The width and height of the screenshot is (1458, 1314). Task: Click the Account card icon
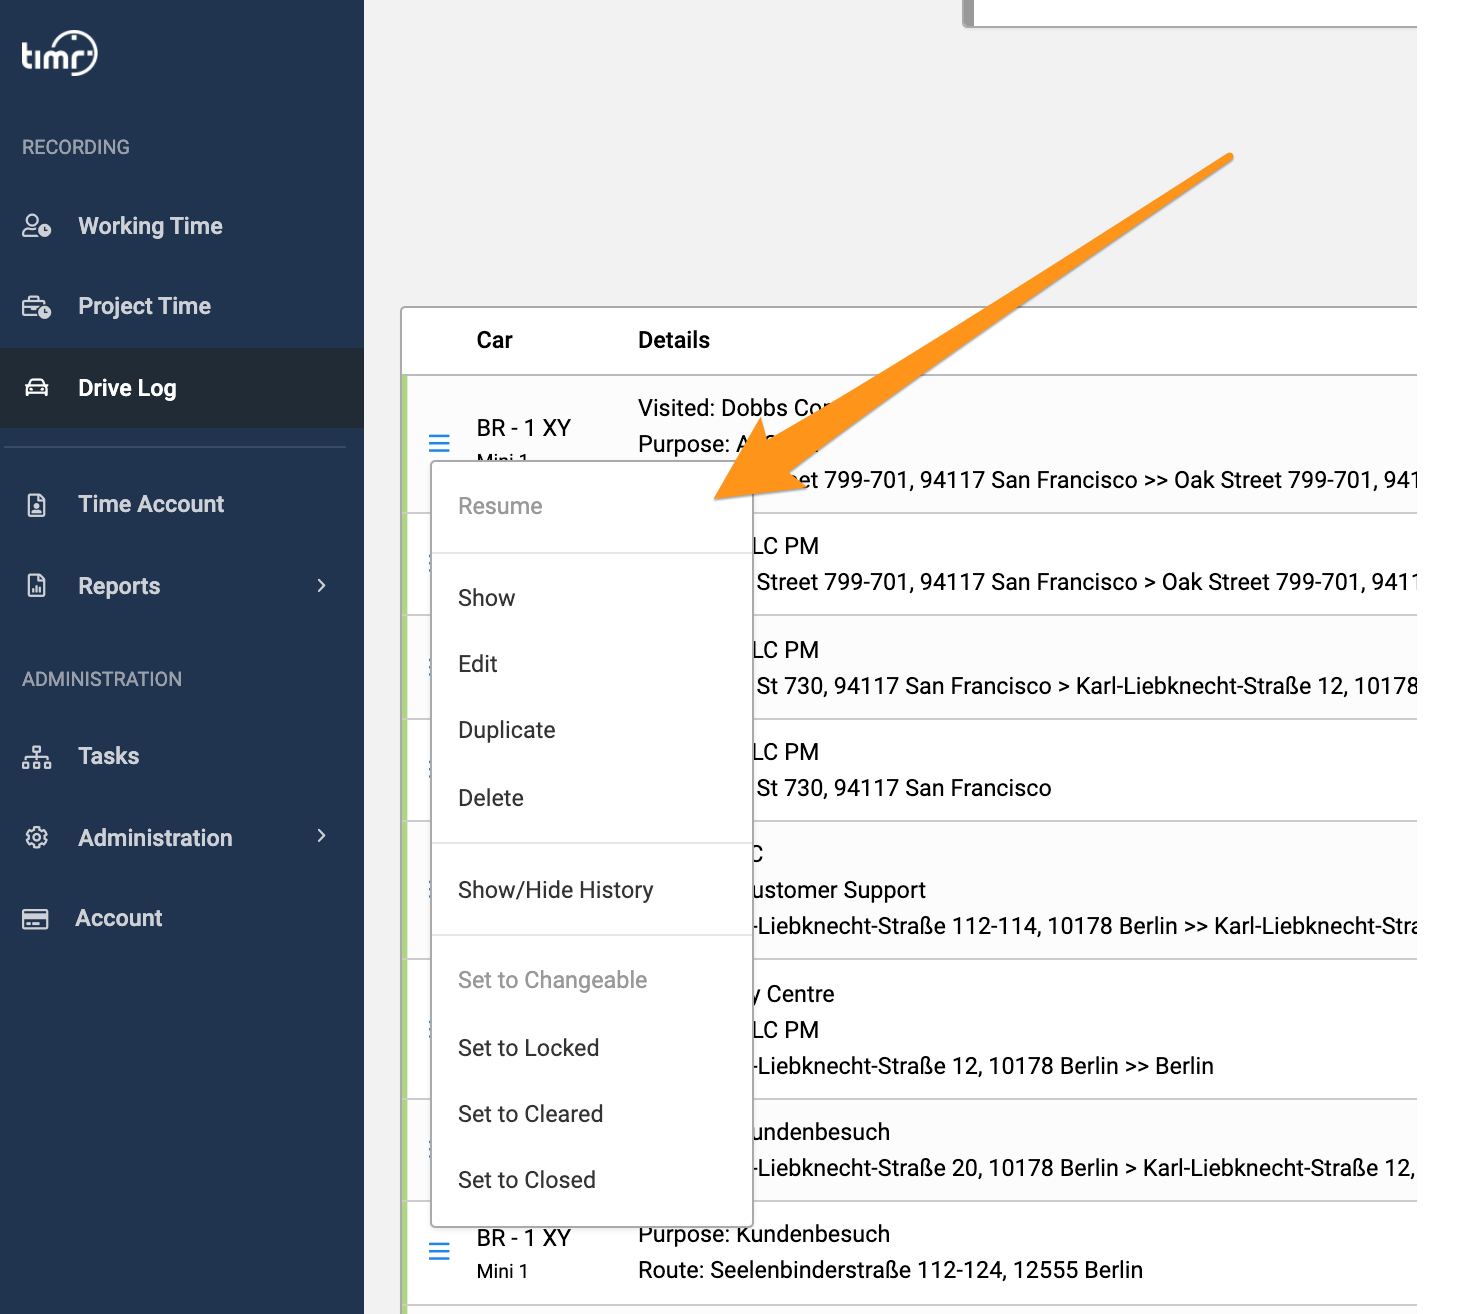tap(36, 918)
